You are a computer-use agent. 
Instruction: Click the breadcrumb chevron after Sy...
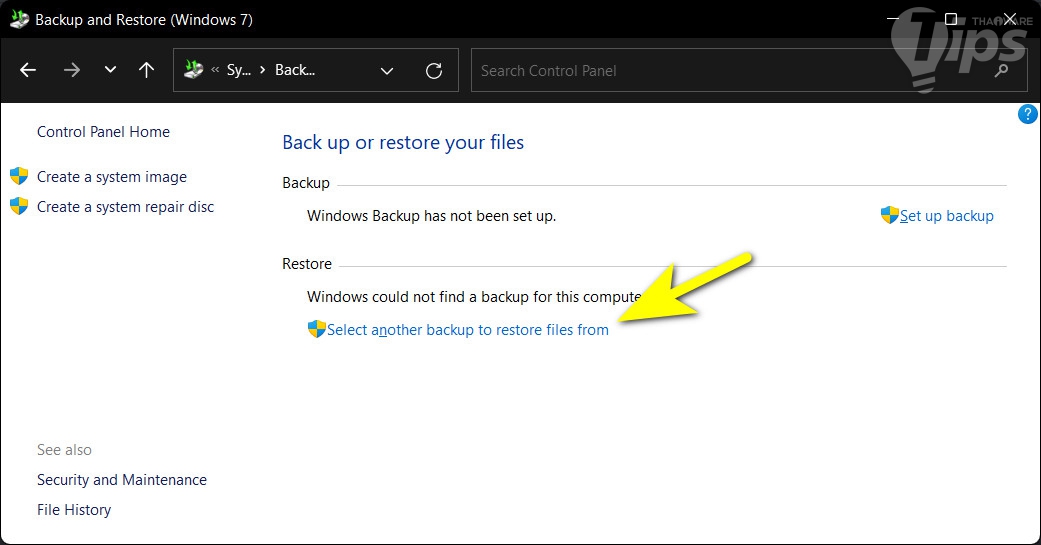pos(263,70)
